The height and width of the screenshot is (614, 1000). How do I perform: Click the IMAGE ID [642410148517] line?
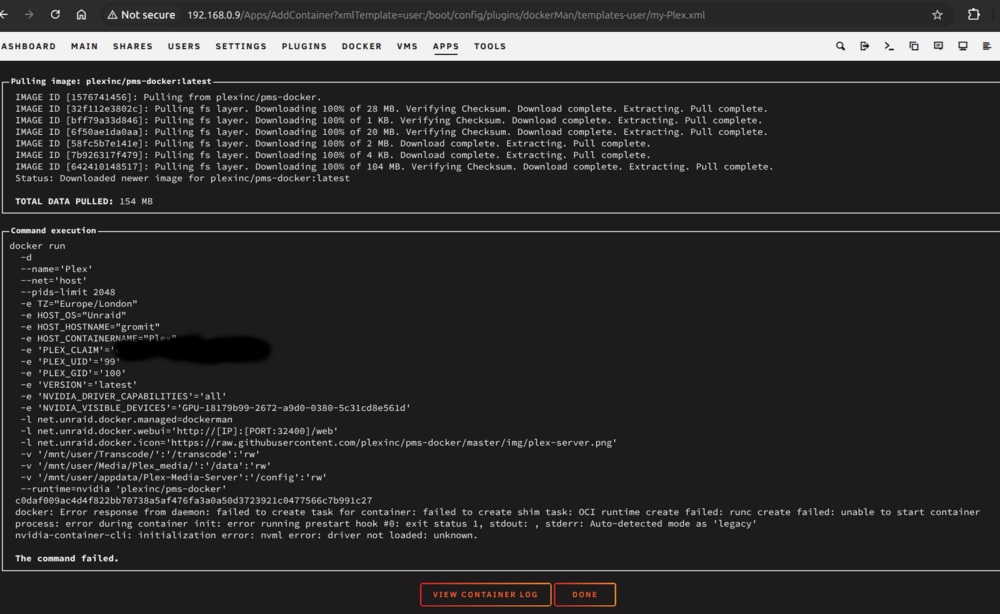pyautogui.click(x=394, y=167)
